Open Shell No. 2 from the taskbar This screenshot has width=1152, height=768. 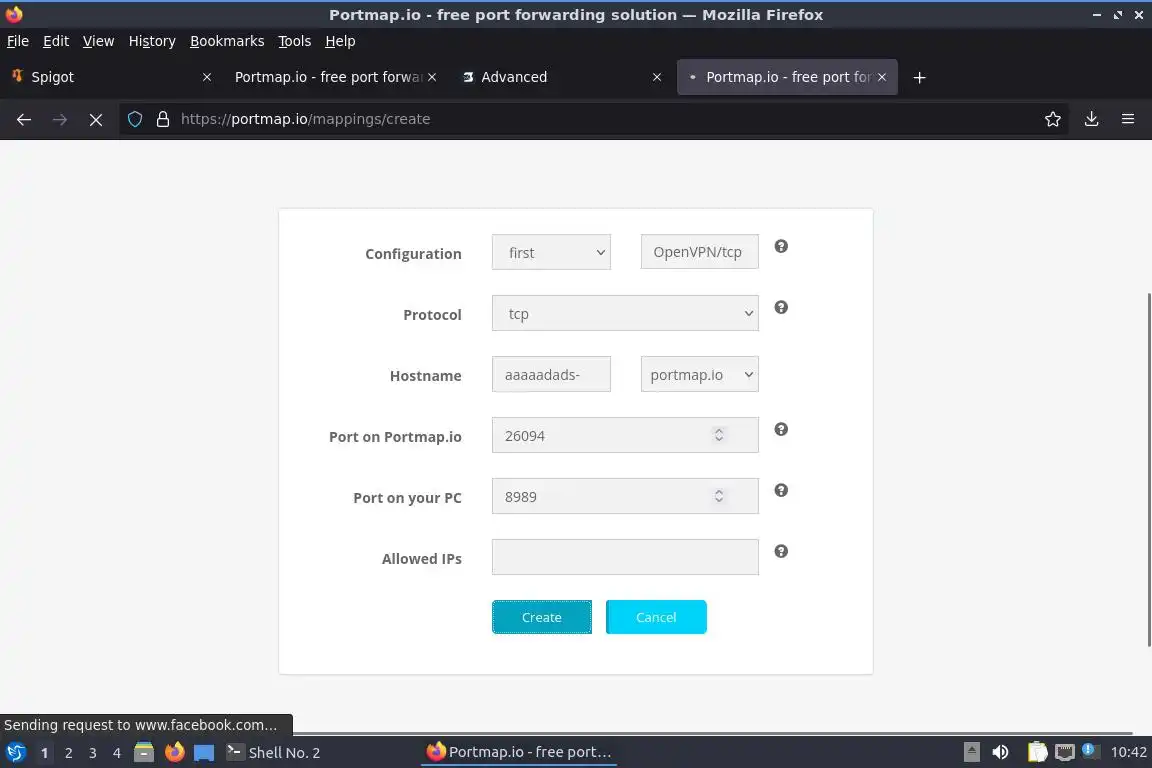click(274, 753)
